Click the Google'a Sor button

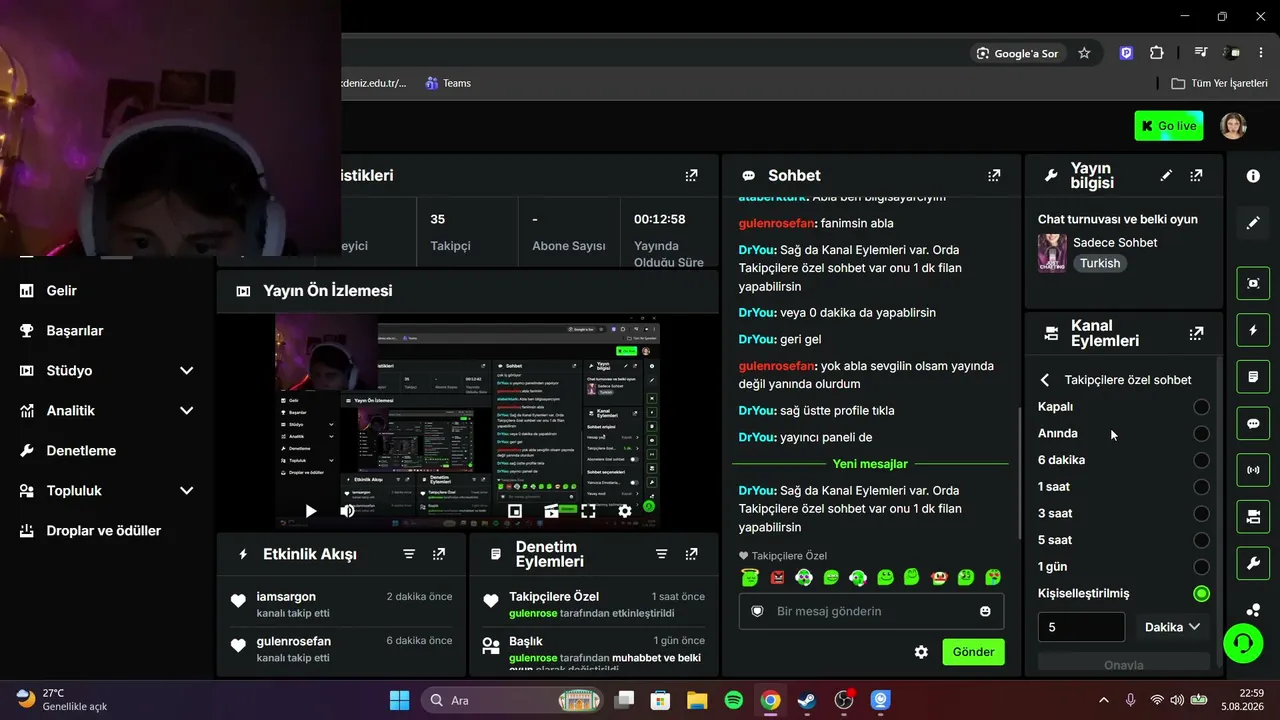pos(1017,53)
